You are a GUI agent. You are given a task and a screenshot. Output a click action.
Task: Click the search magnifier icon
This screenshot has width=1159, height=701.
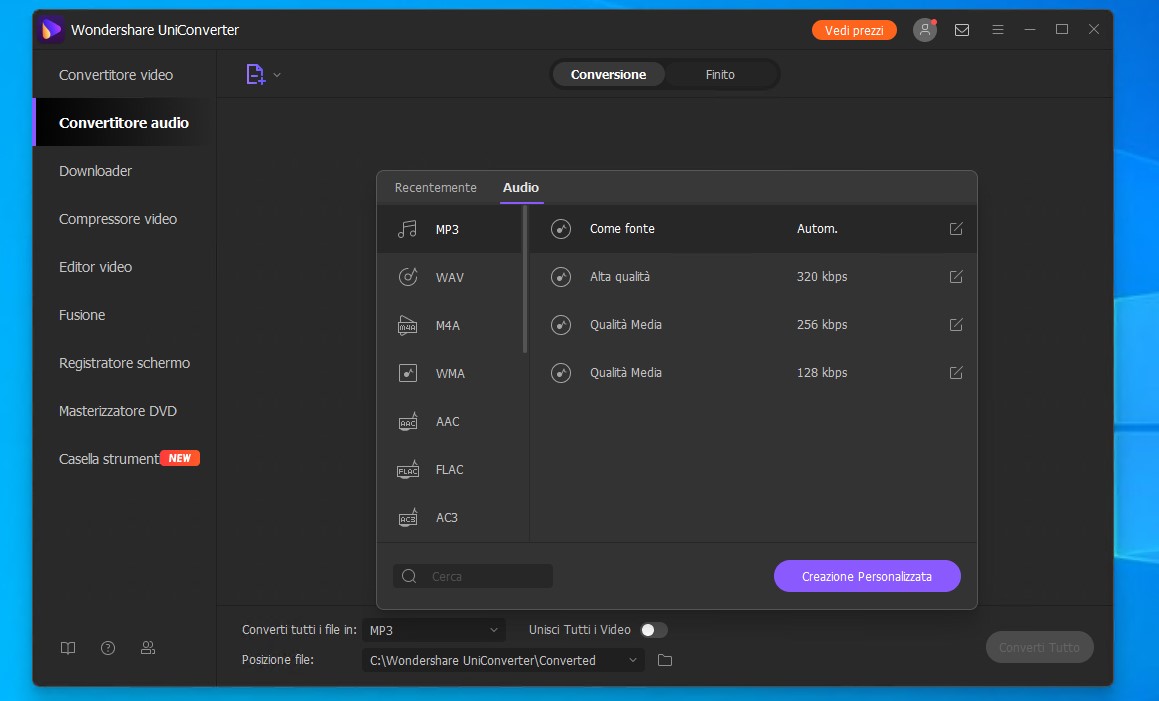click(x=409, y=576)
